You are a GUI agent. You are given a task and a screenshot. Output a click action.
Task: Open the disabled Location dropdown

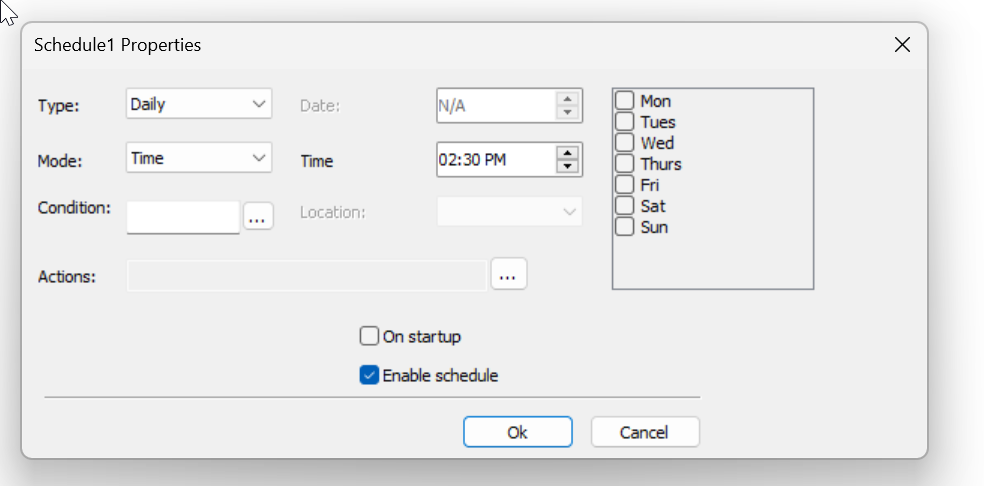(510, 212)
